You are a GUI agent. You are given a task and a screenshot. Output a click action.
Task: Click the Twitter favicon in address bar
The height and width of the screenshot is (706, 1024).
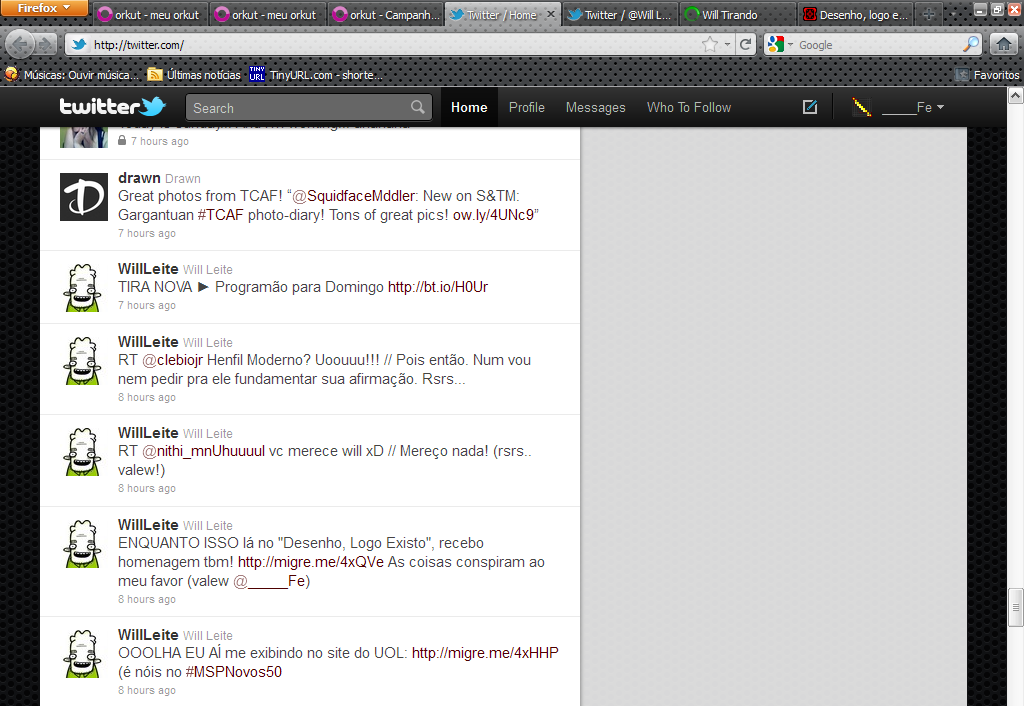click(x=79, y=44)
